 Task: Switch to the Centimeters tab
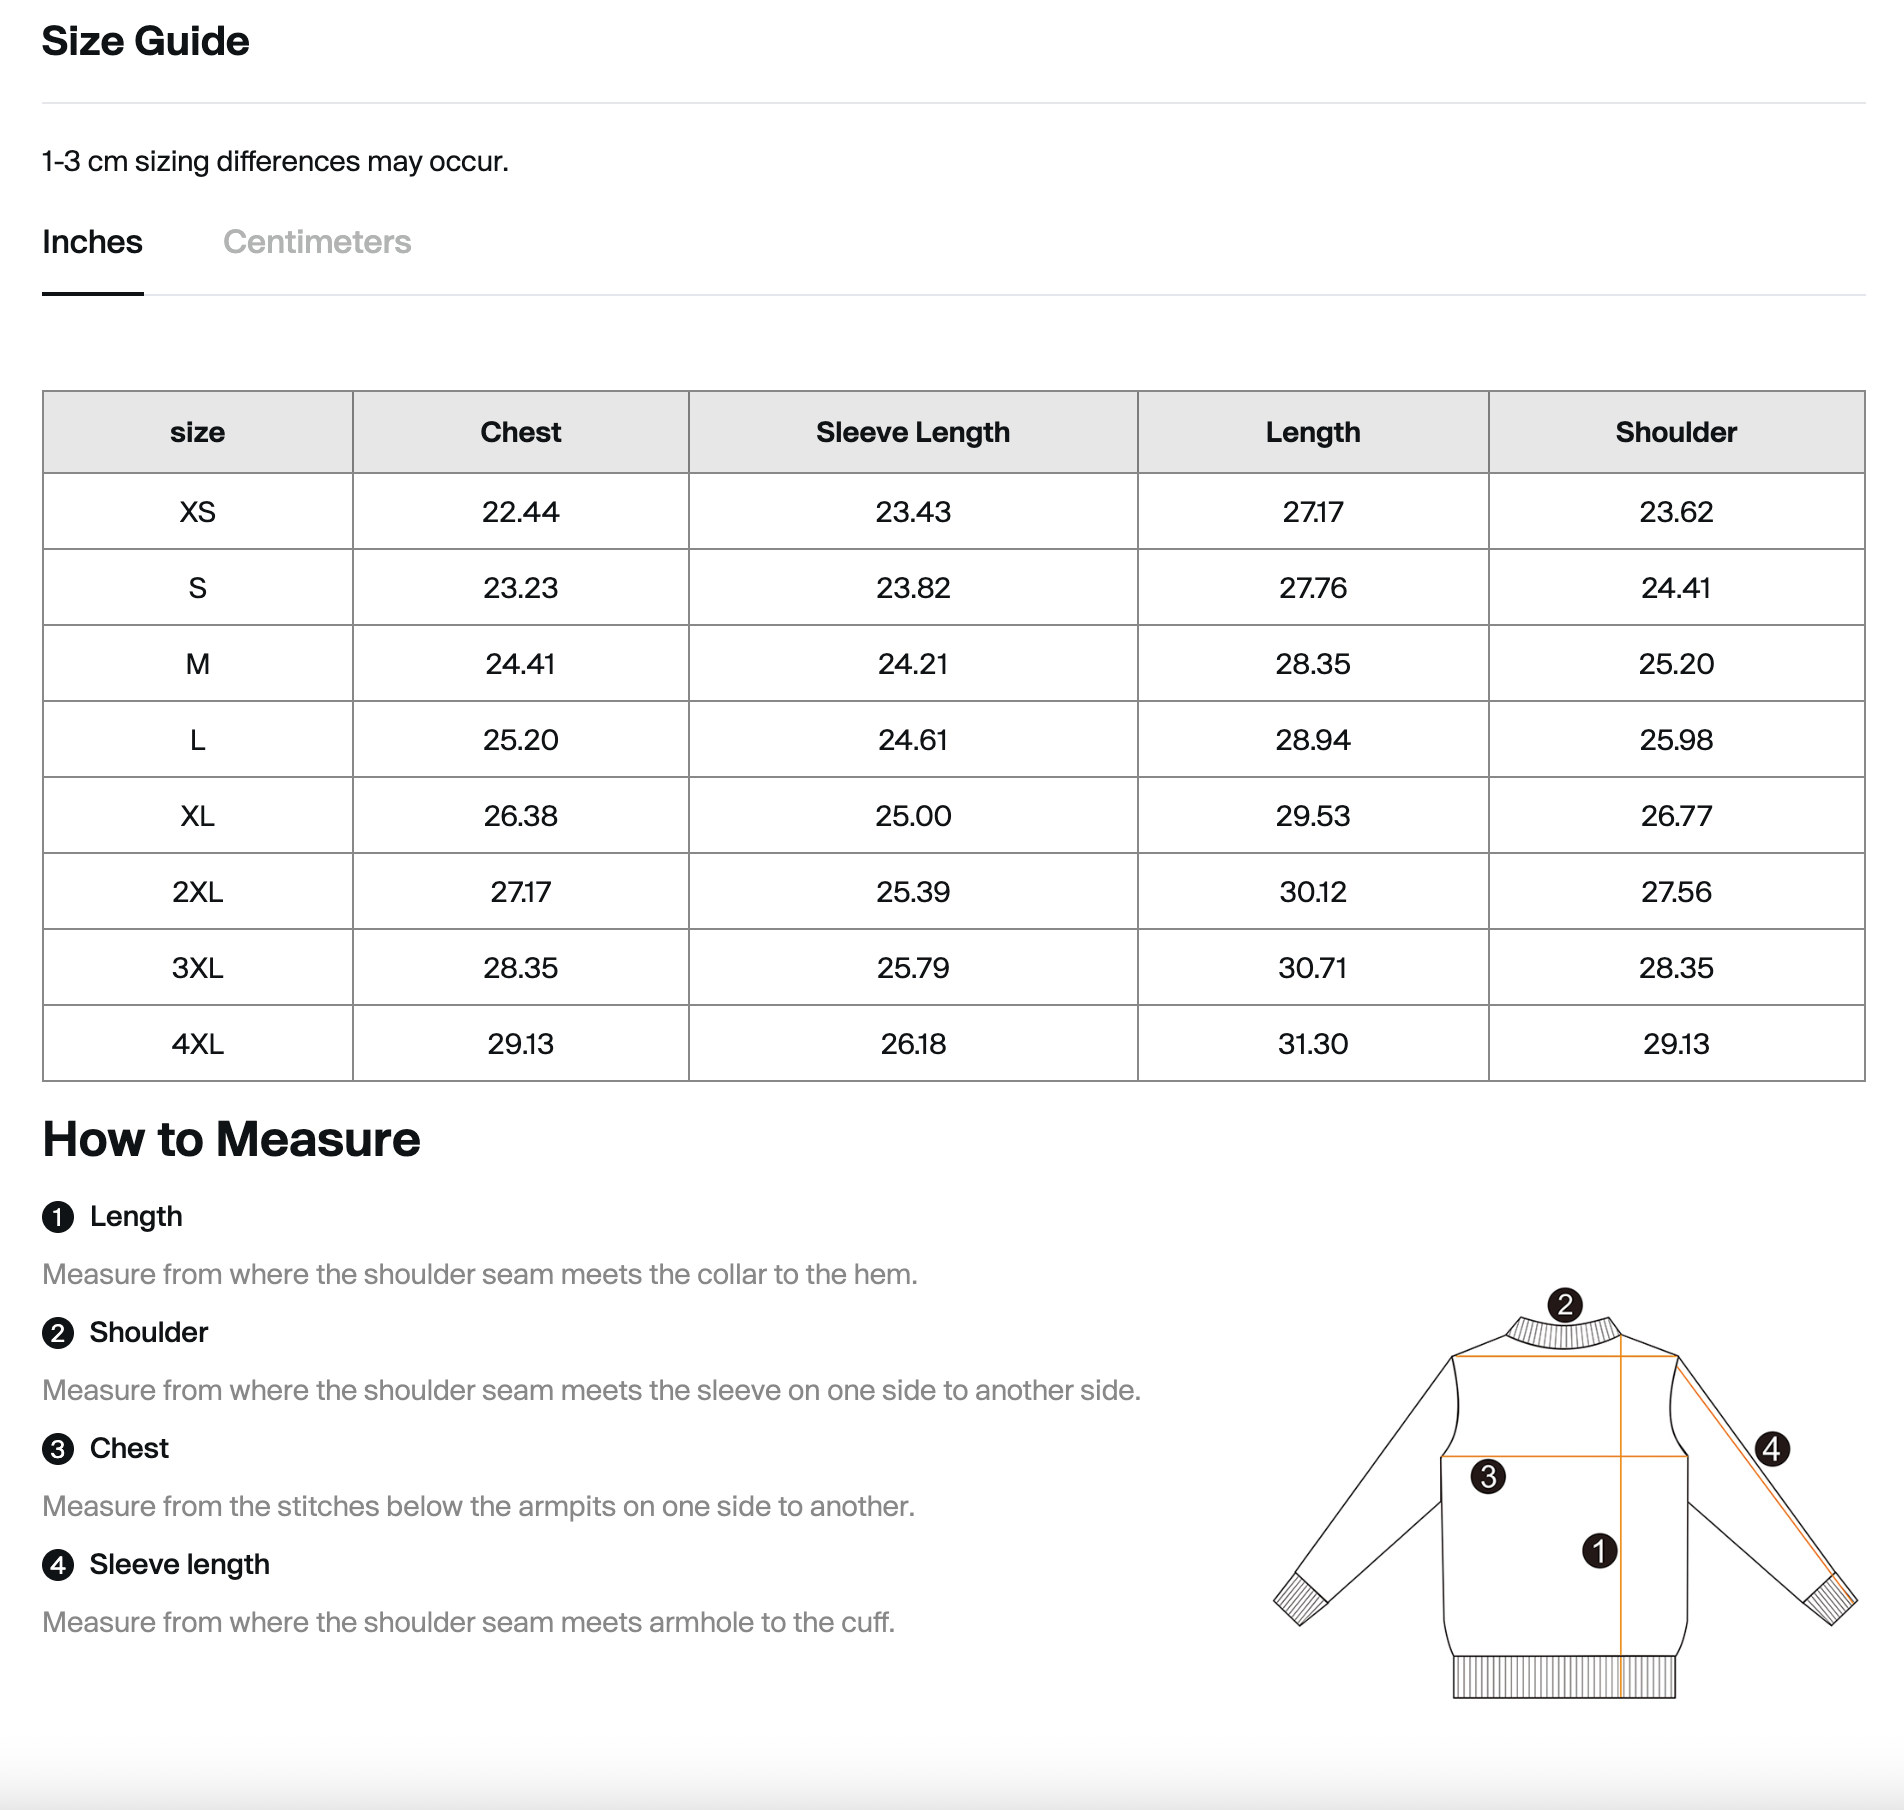coord(317,242)
